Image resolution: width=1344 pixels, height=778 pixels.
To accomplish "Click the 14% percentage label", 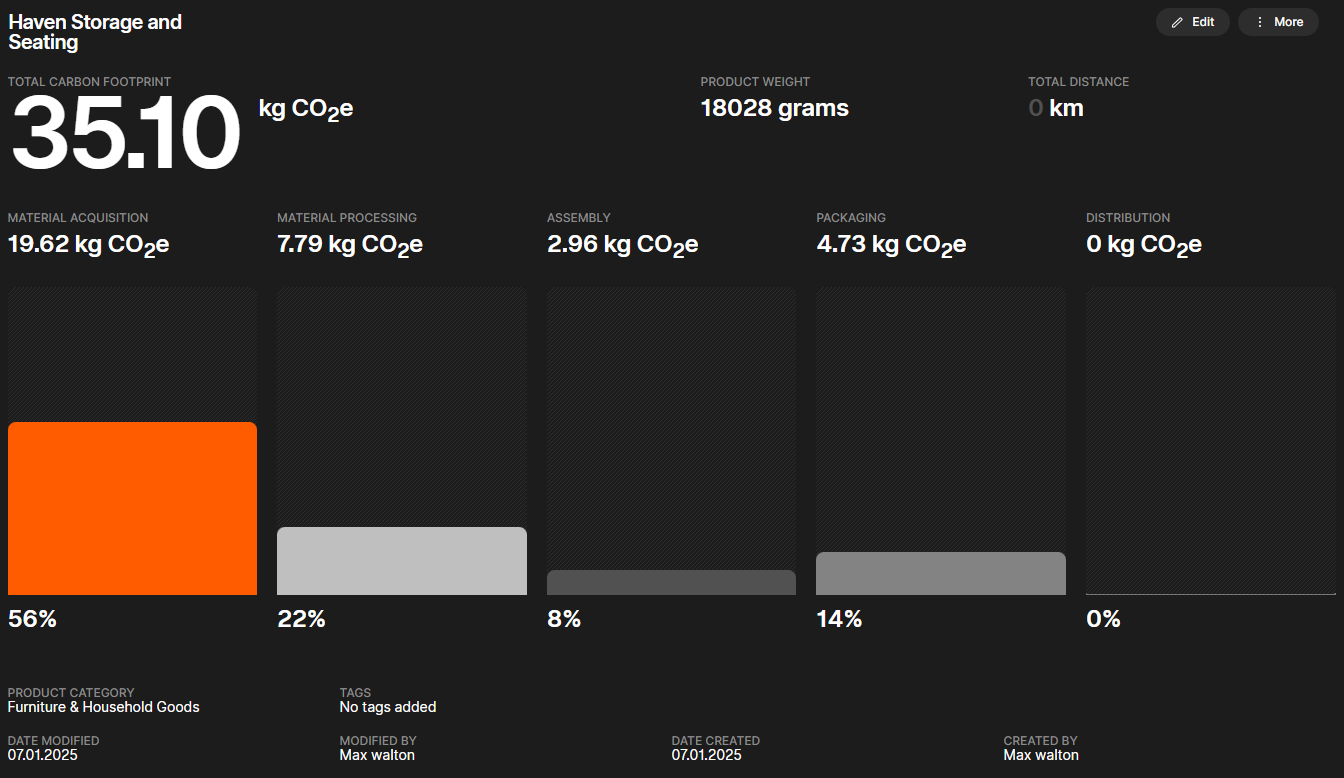I will [839, 619].
